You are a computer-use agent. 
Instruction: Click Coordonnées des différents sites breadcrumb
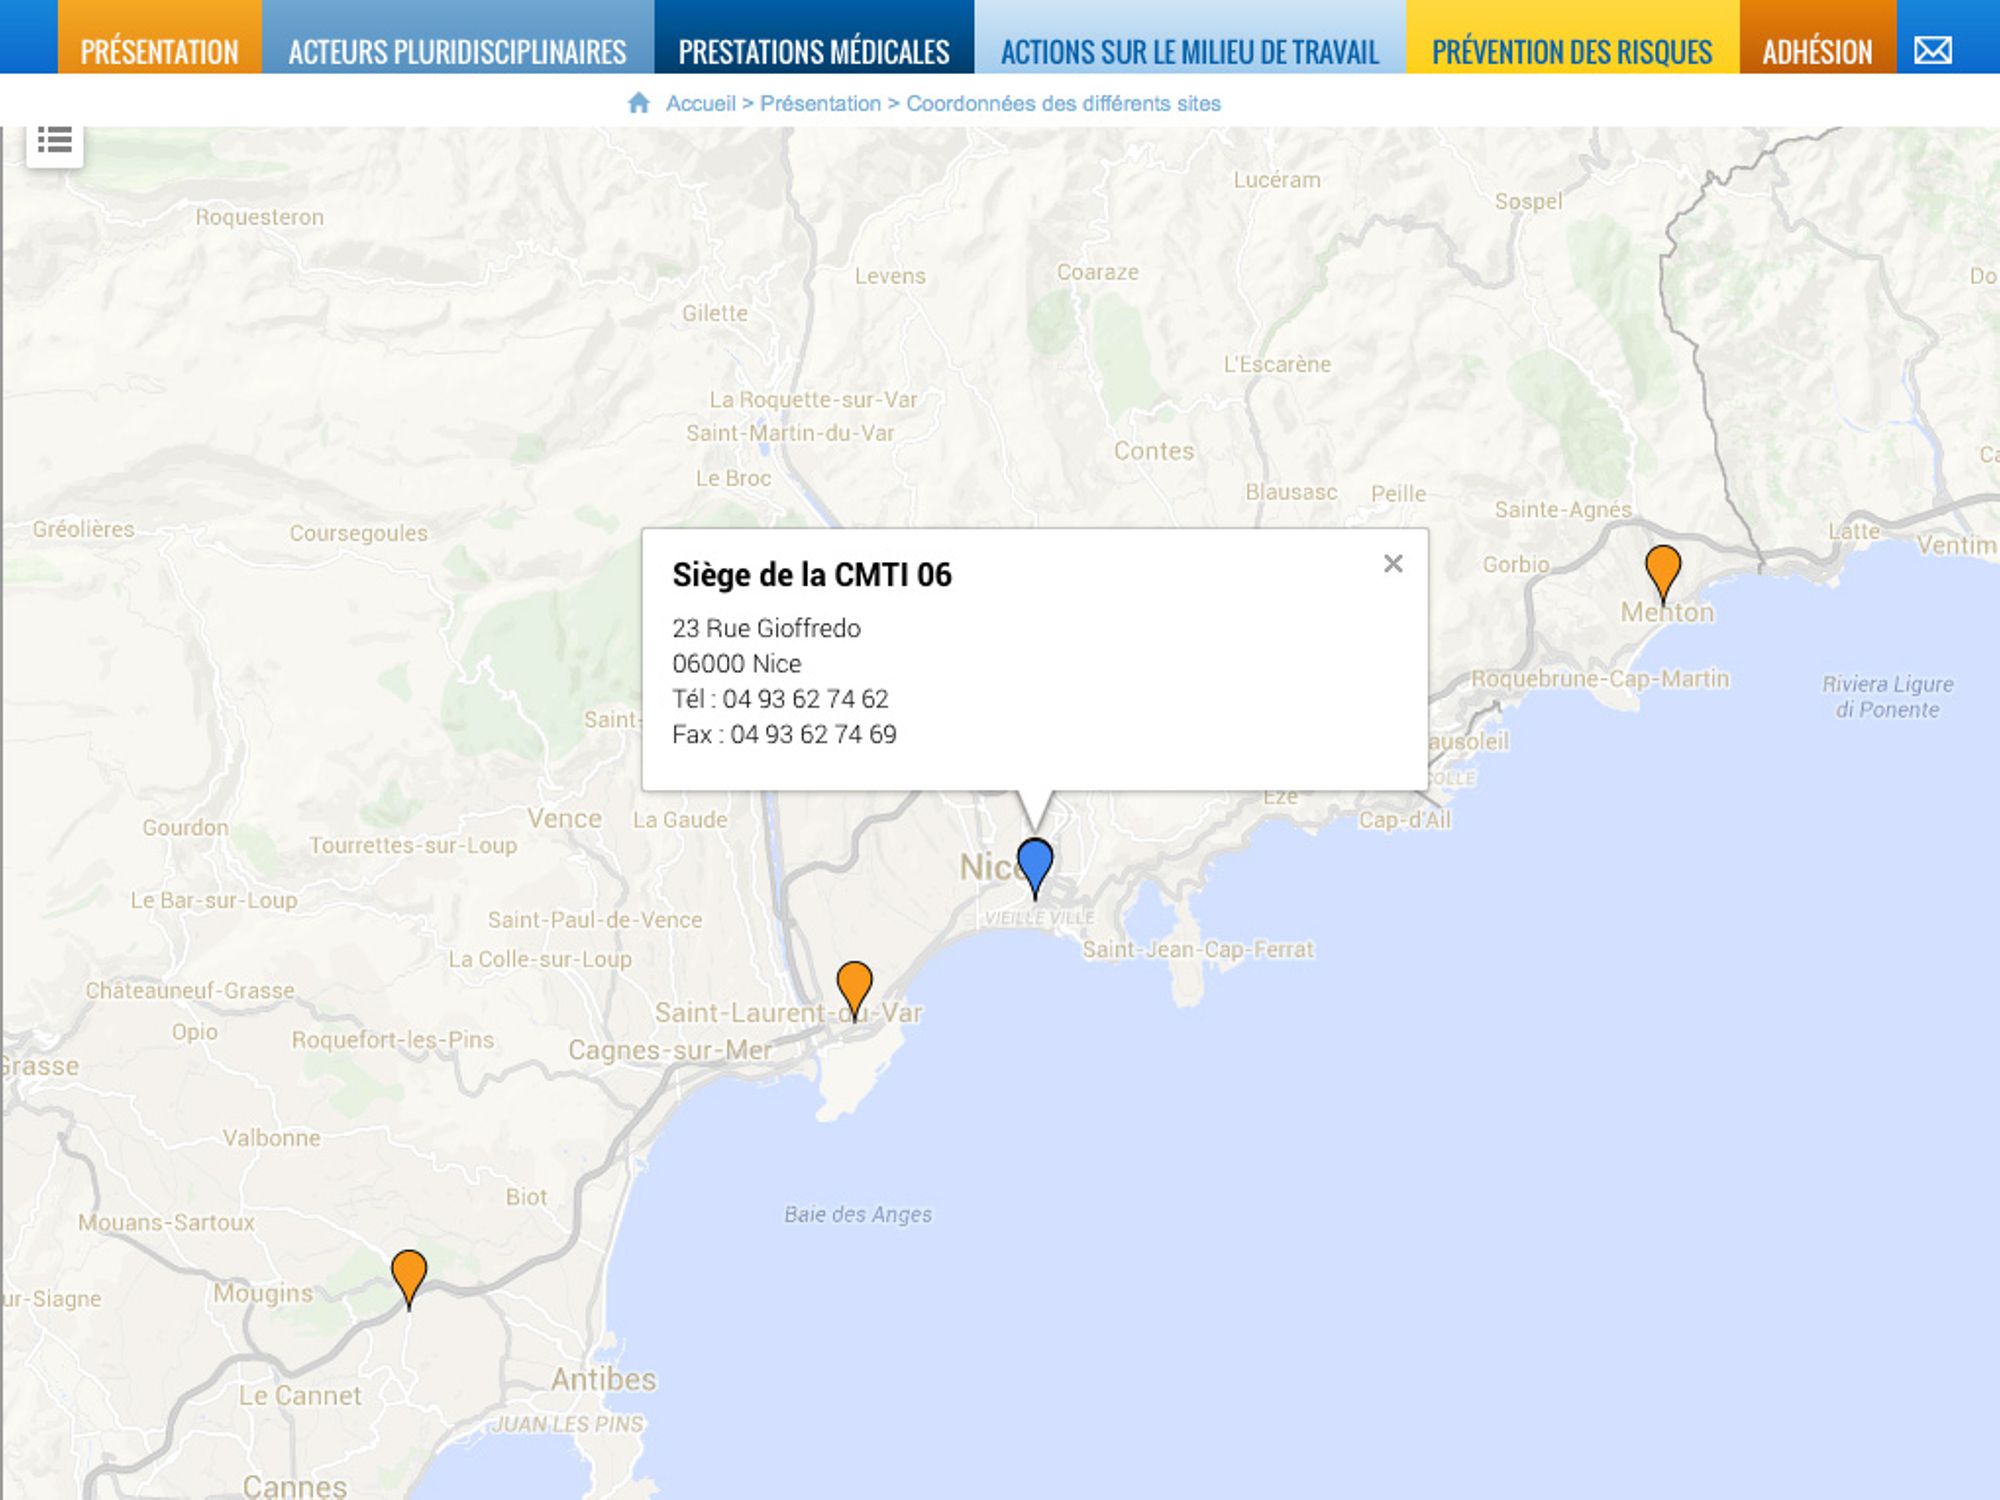tap(1063, 104)
